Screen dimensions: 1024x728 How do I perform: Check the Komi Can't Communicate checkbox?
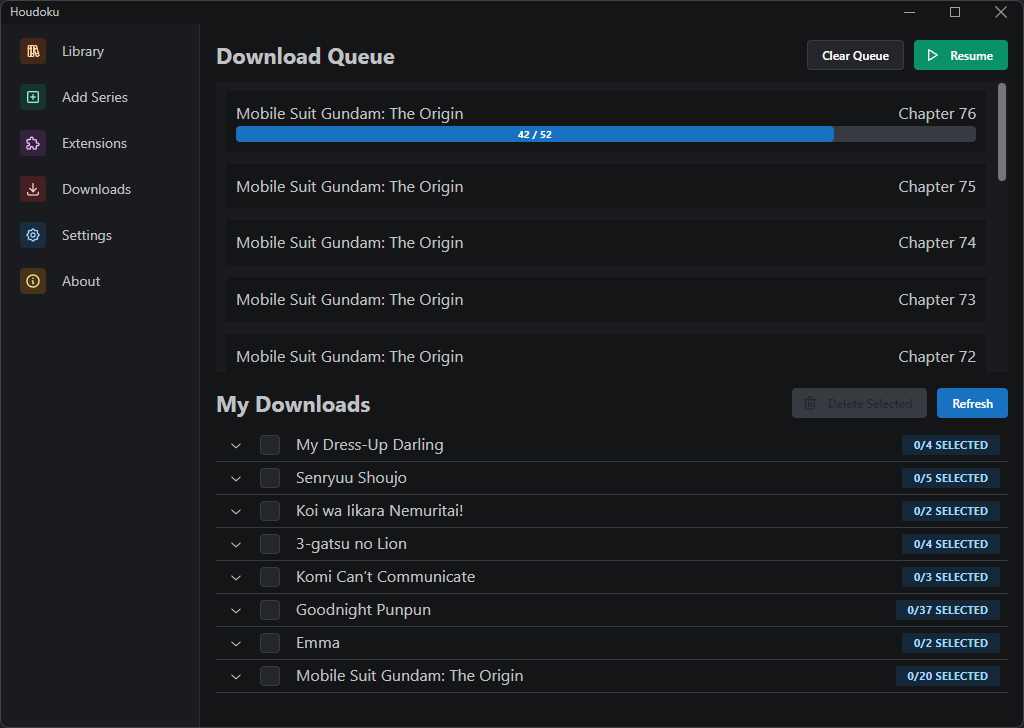[270, 577]
